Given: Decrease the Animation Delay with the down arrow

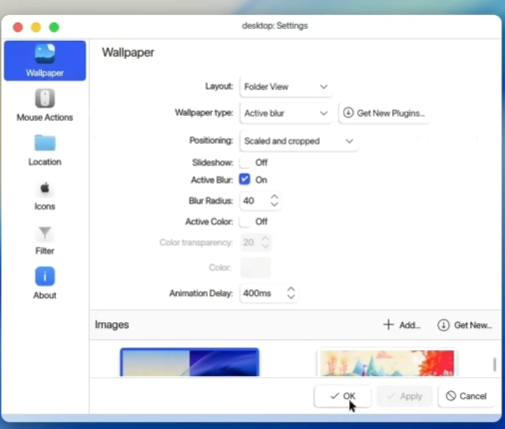Looking at the screenshot, I should click(x=291, y=297).
